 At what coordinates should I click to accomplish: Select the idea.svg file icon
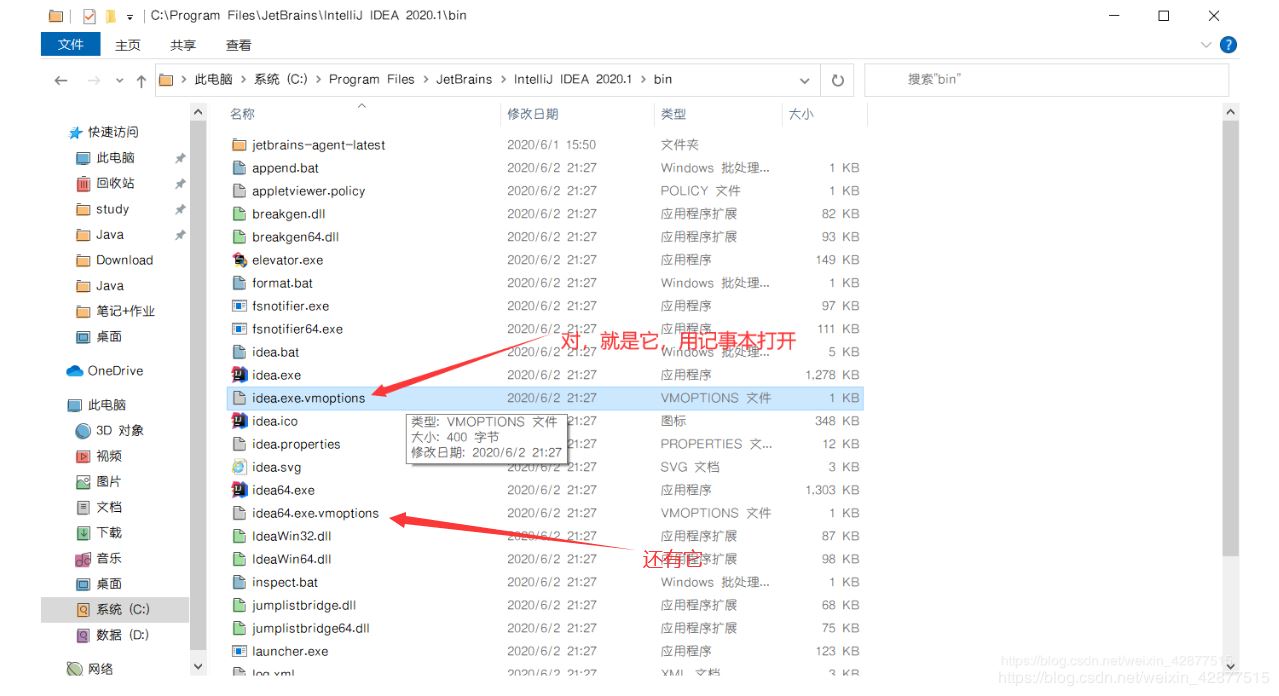pos(239,467)
